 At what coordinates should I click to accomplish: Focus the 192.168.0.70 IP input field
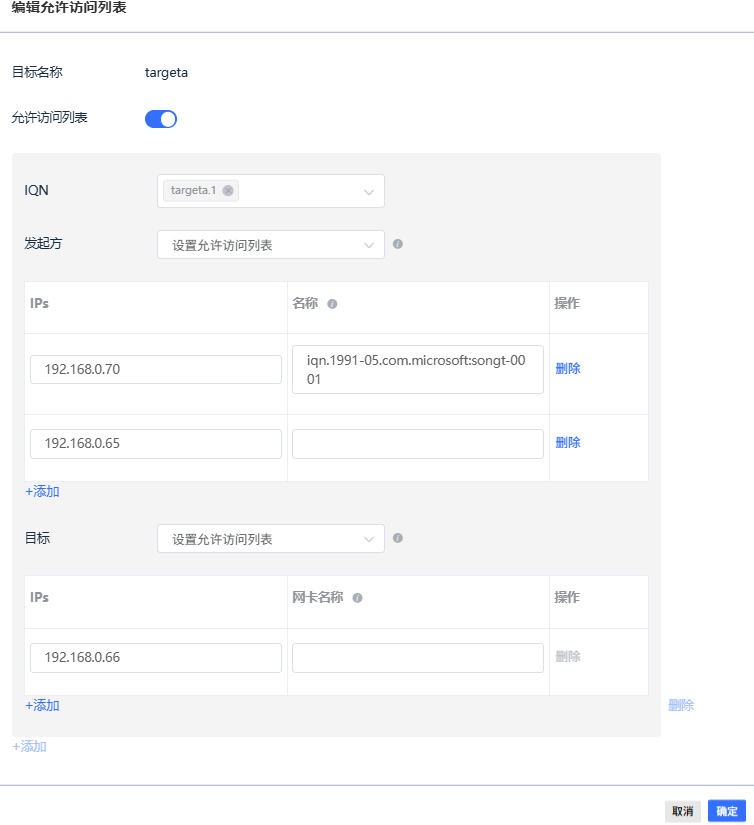tap(156, 369)
